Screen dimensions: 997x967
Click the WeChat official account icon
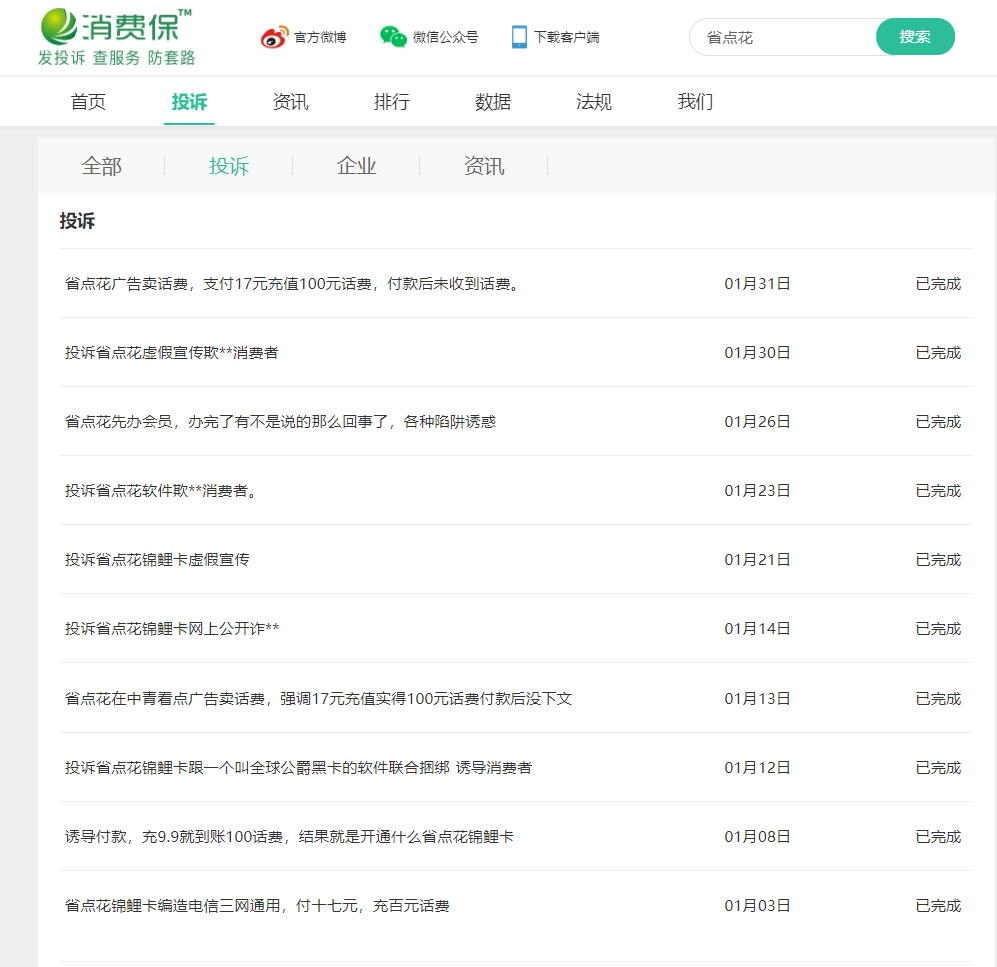[393, 36]
